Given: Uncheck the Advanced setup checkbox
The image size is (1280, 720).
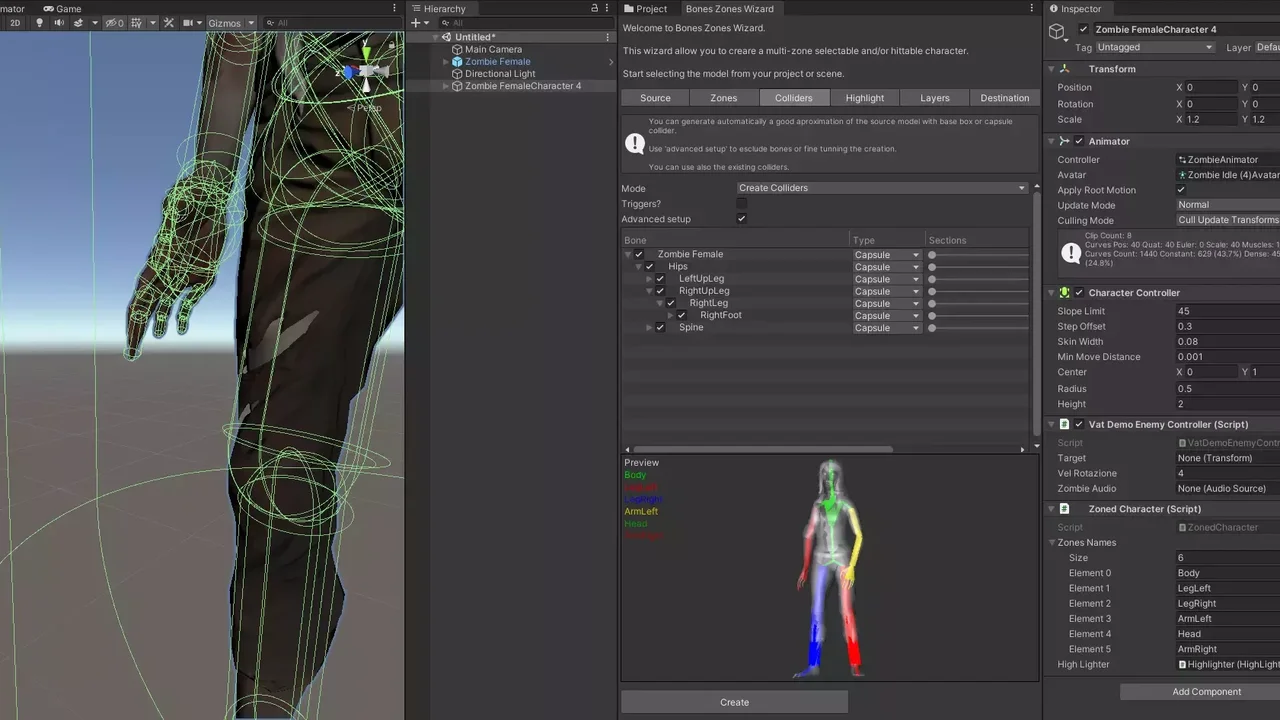Looking at the screenshot, I should click(741, 219).
